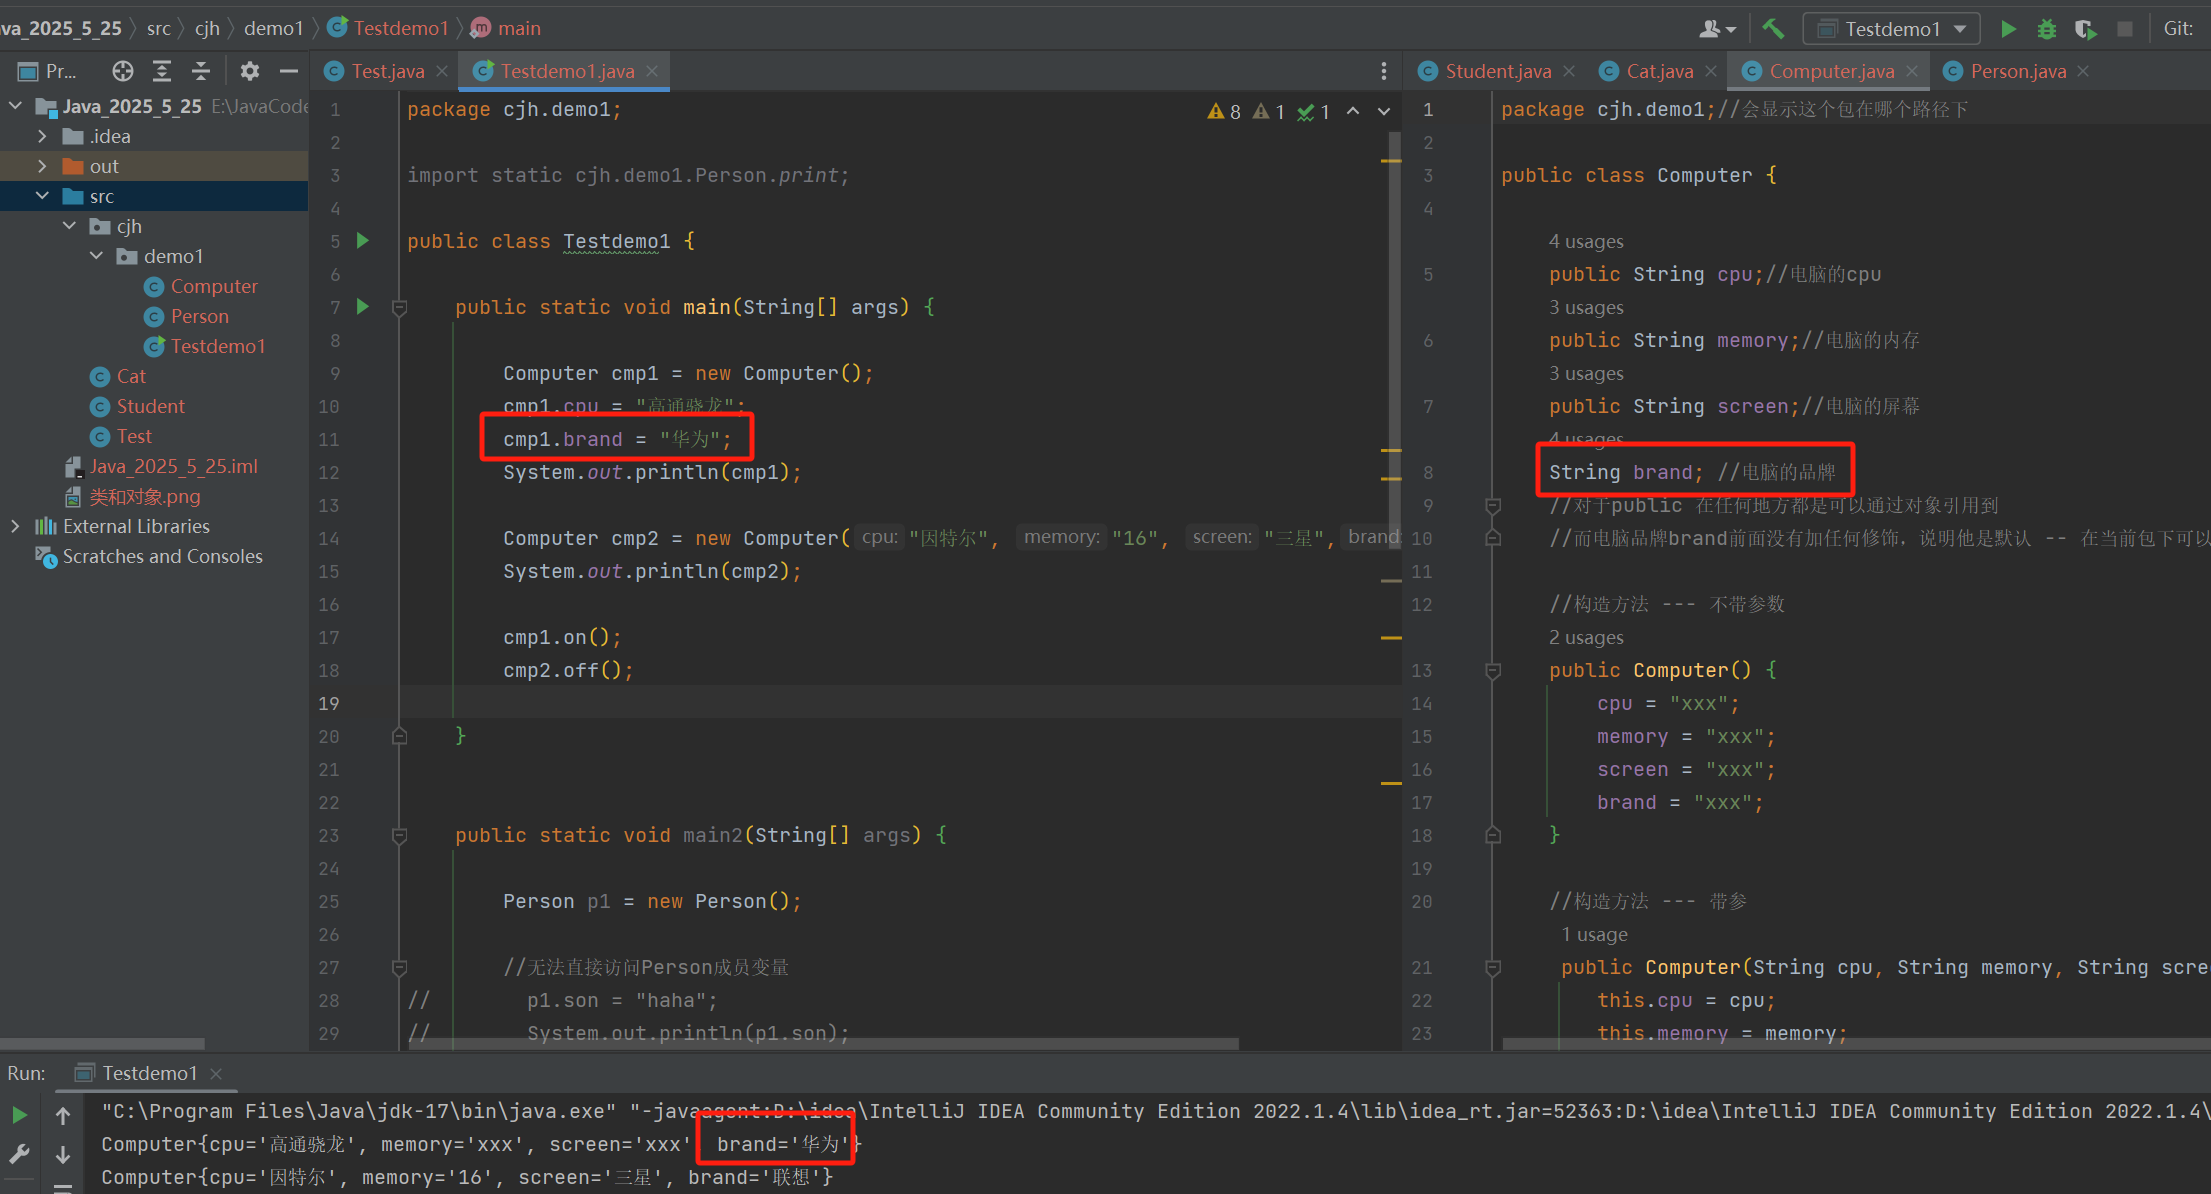Close the Testdemo1.java tab
Screen dimensions: 2211x1194
click(652, 71)
